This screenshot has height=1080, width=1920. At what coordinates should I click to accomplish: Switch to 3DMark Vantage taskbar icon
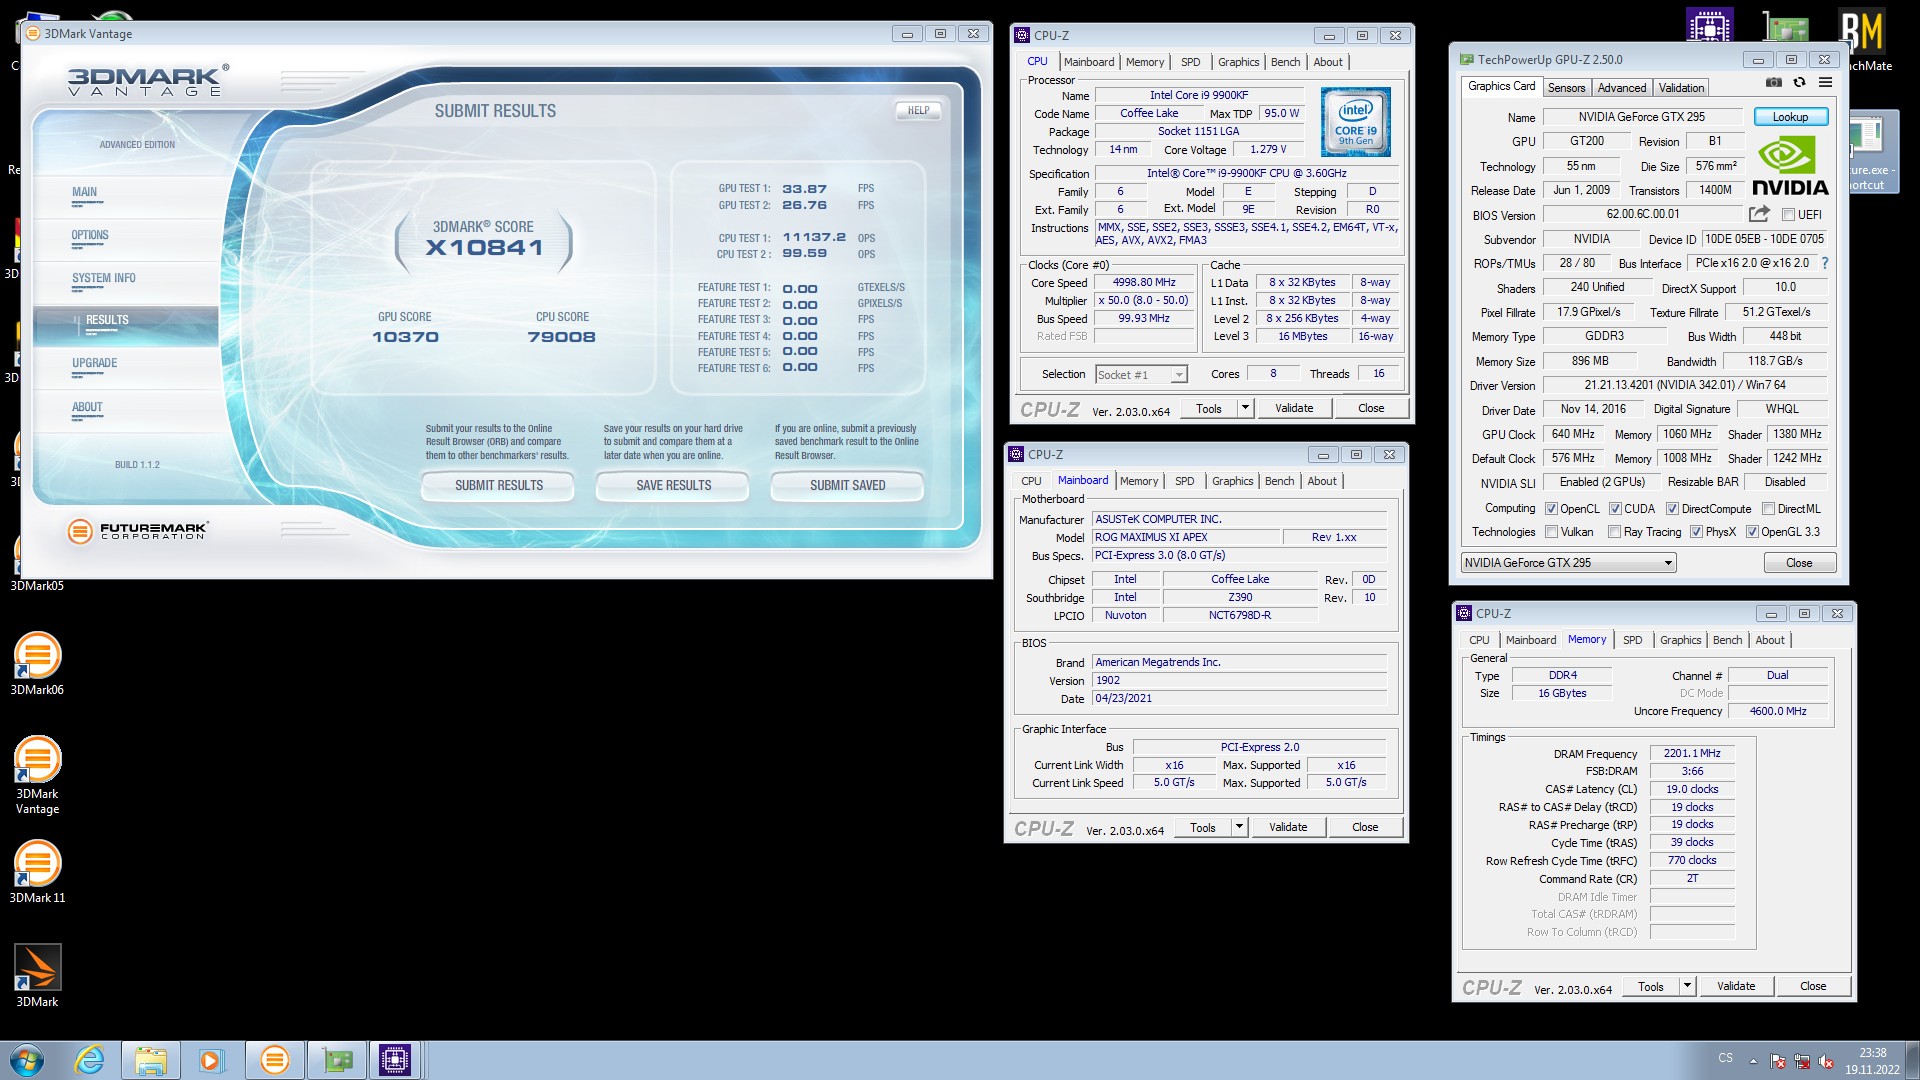(x=274, y=1060)
